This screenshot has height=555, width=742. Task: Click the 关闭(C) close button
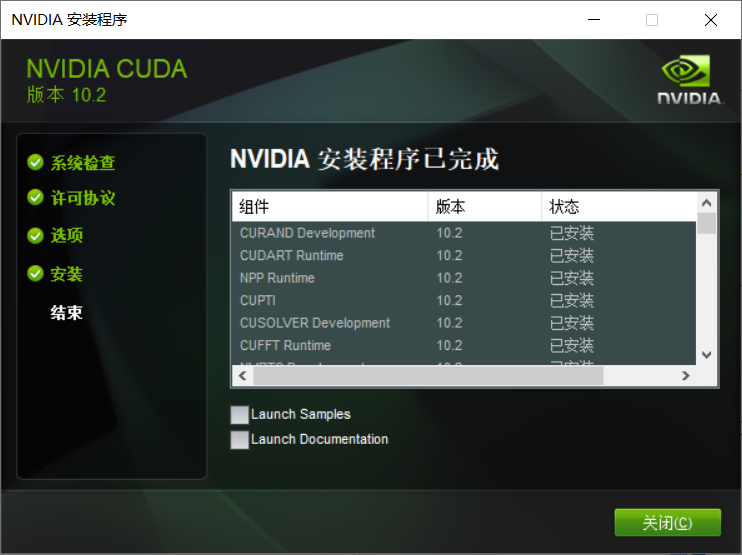[667, 522]
